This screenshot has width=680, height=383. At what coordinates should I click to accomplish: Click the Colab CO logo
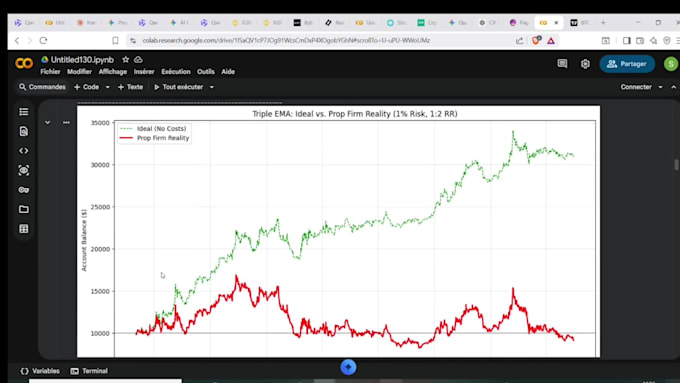[24, 63]
